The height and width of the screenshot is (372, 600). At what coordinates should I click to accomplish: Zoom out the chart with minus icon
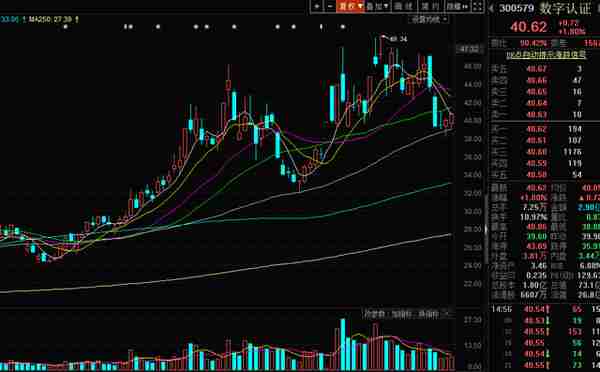pos(330,6)
